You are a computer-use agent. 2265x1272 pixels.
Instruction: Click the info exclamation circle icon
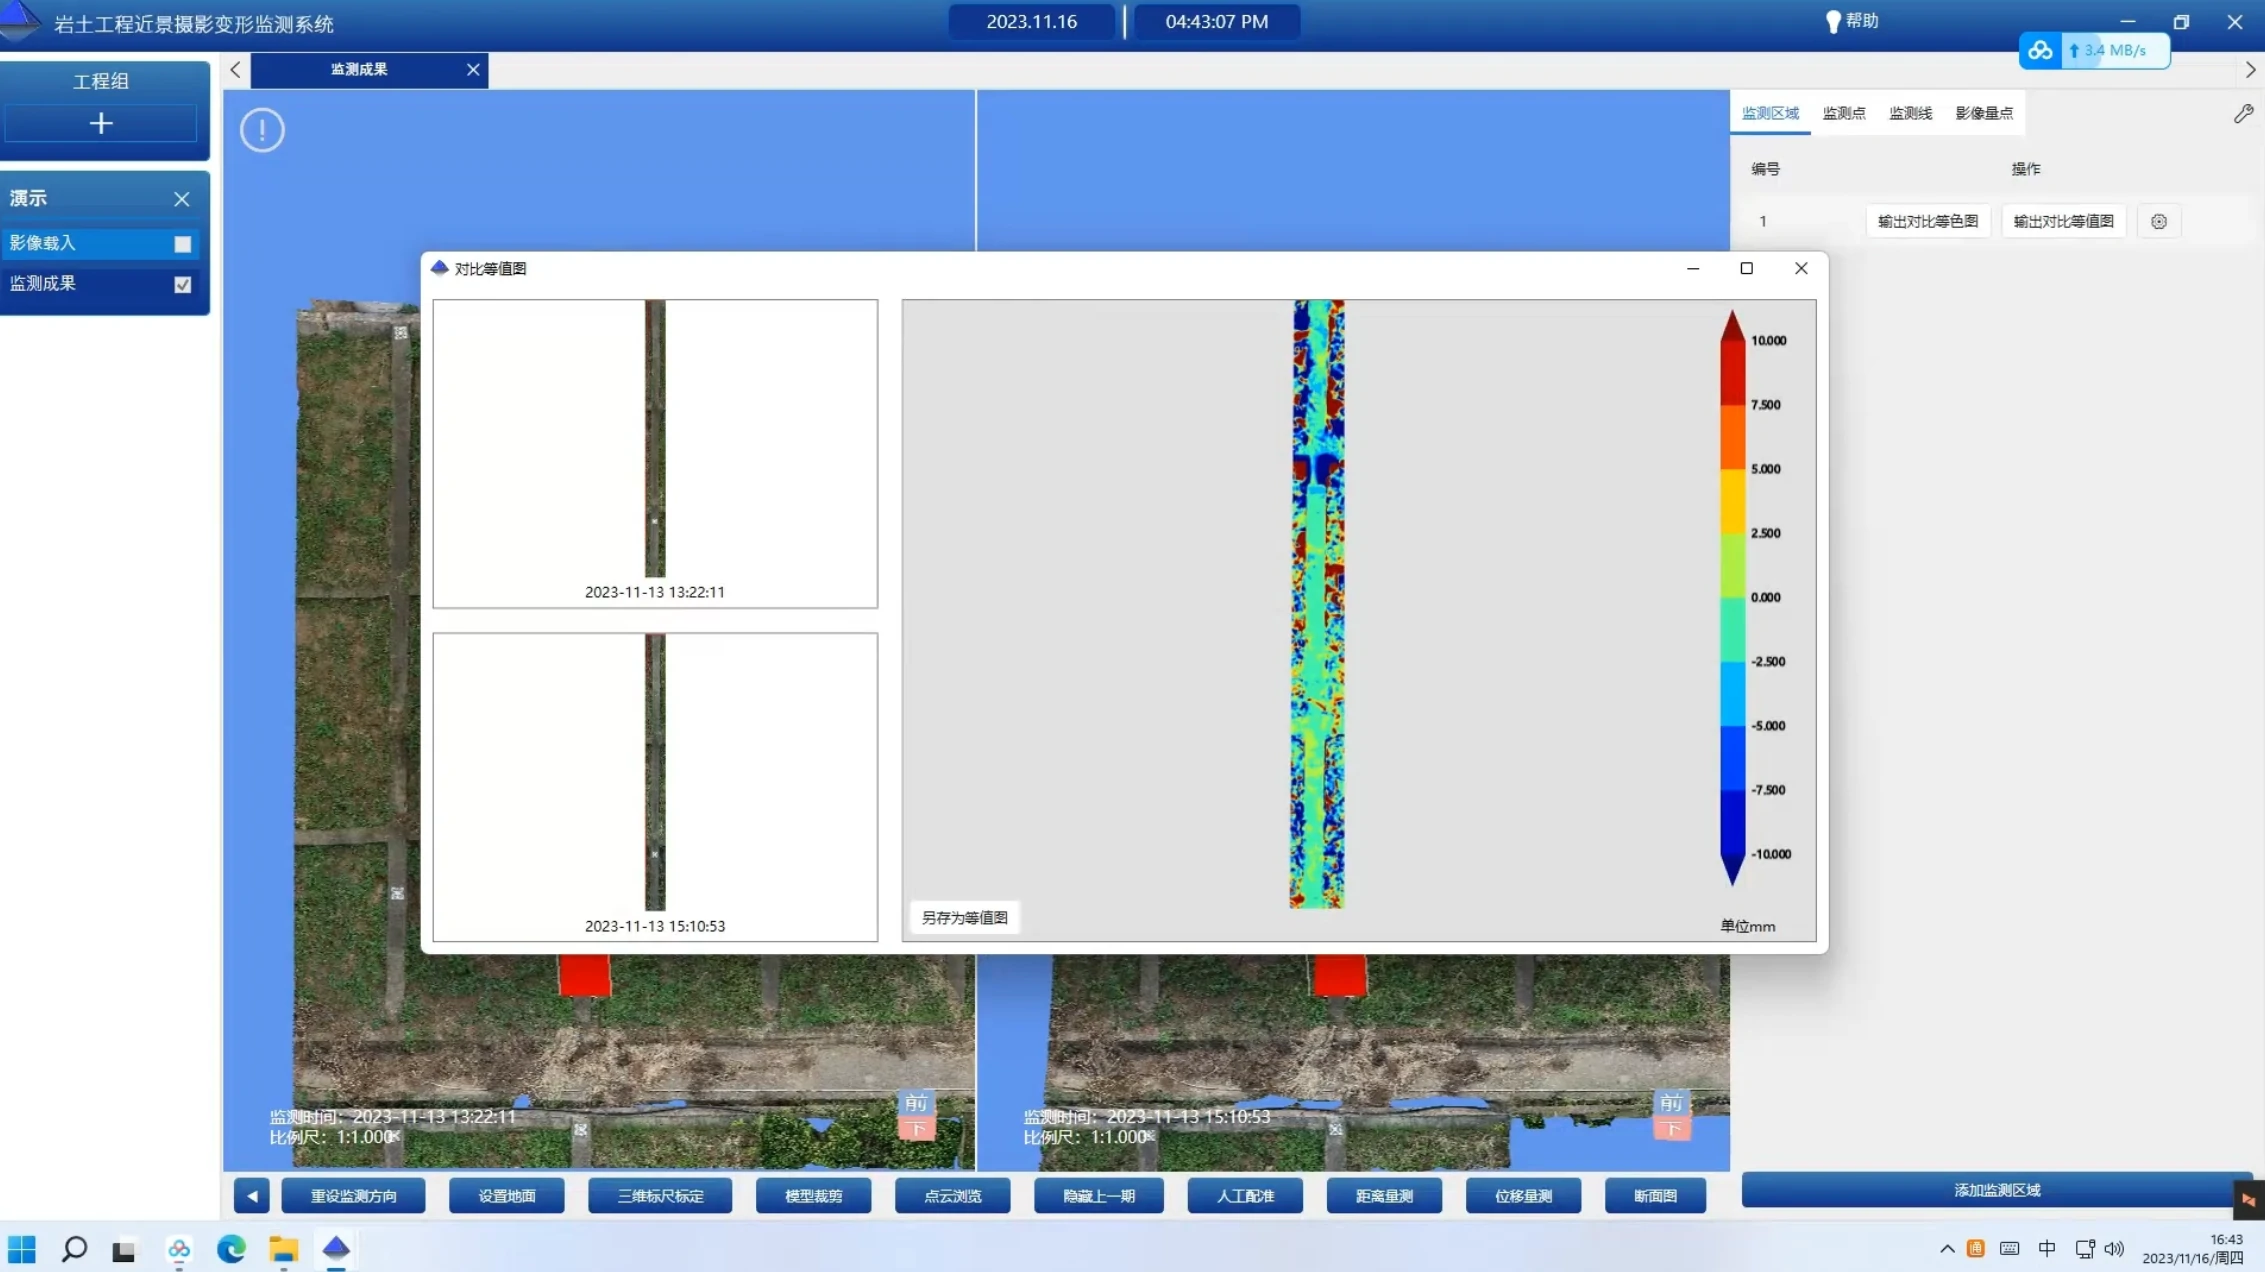[262, 130]
